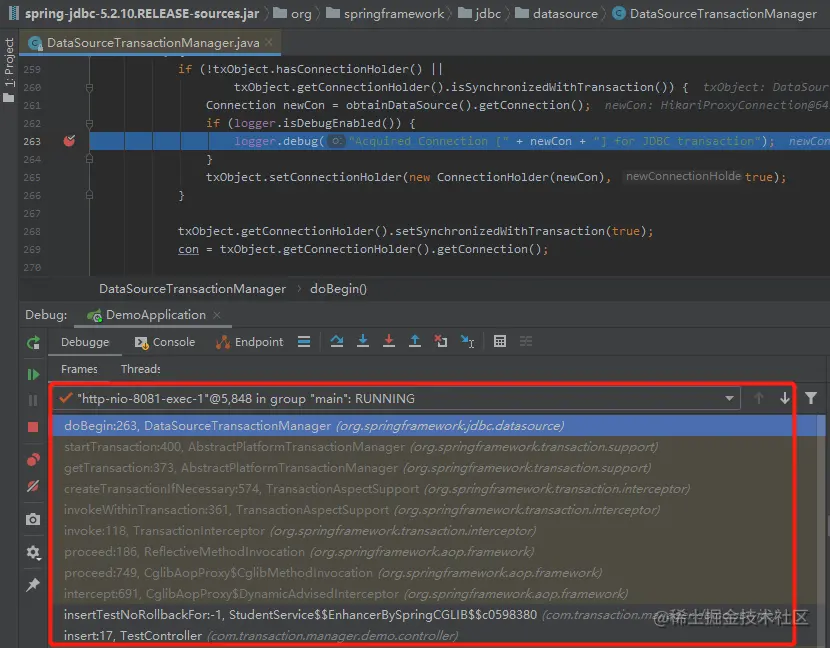The width and height of the screenshot is (830, 648).
Task: Click springframework folder breadcrumb
Action: (x=385, y=14)
